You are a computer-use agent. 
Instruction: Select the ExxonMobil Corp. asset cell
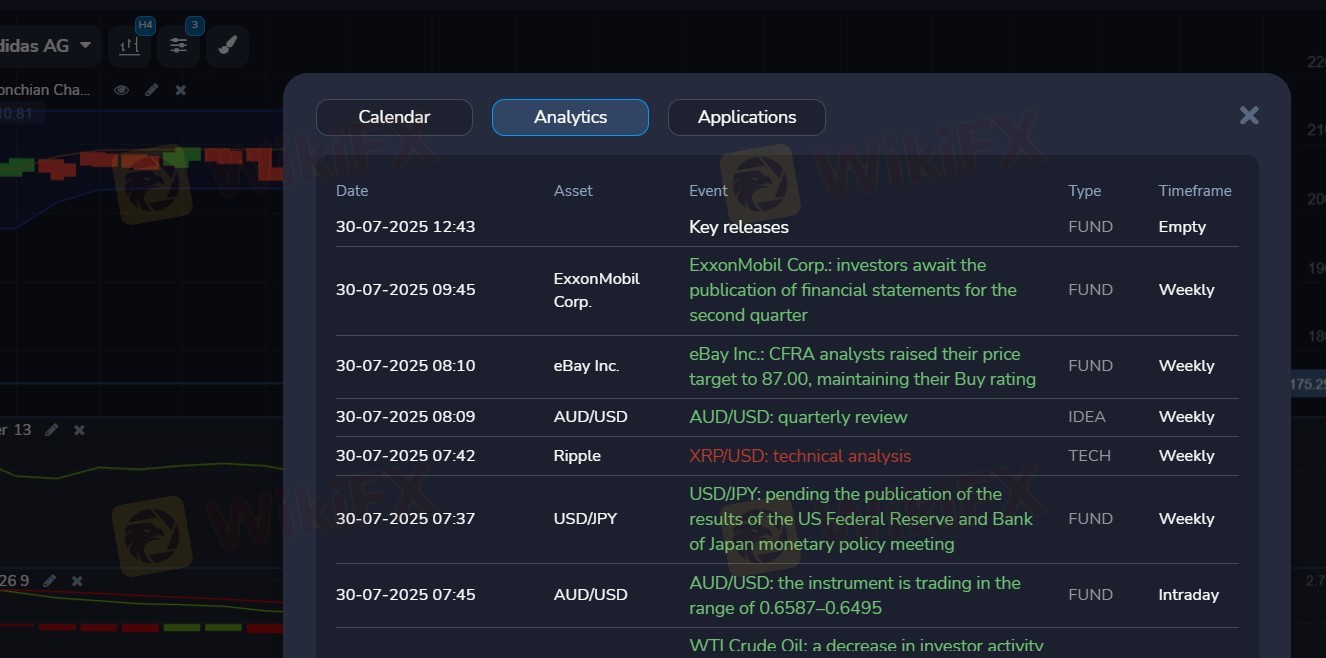coord(597,290)
